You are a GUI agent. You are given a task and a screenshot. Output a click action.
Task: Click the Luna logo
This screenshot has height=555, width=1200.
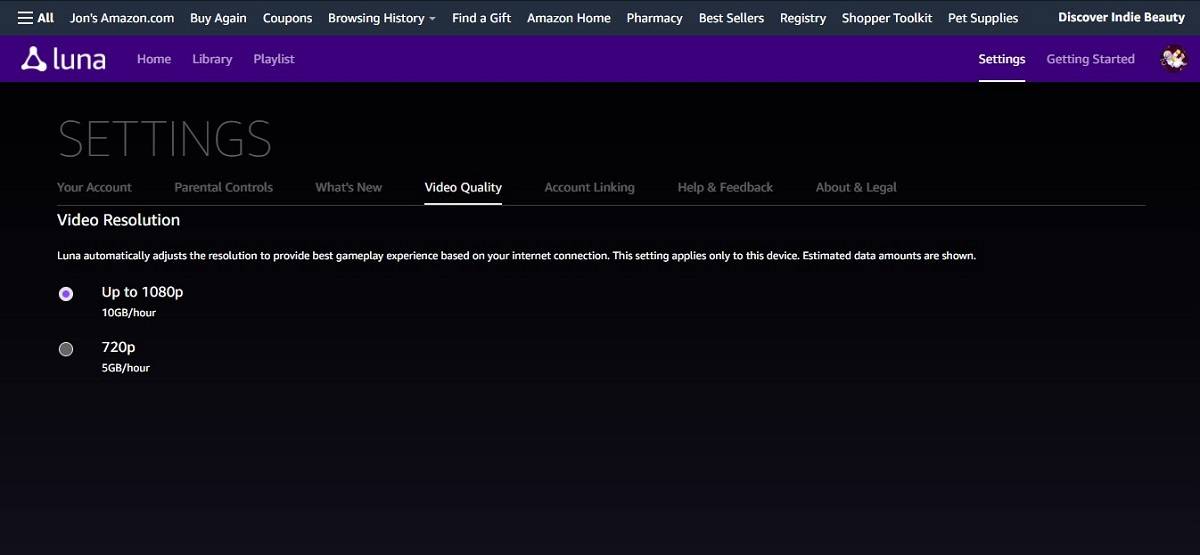[63, 59]
